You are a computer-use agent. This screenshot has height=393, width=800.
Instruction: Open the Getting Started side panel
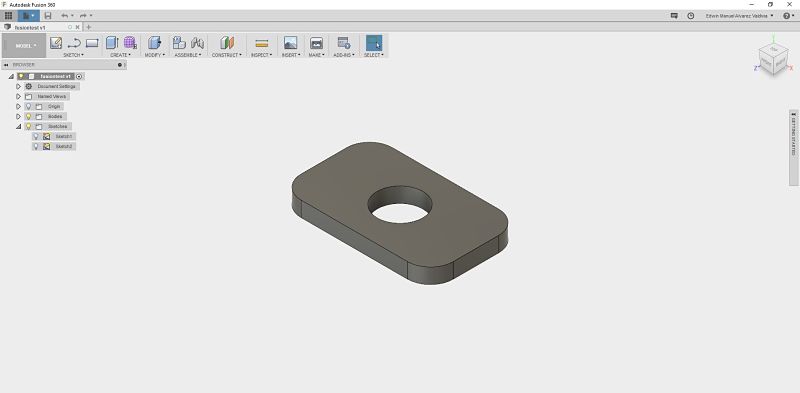pos(793,136)
